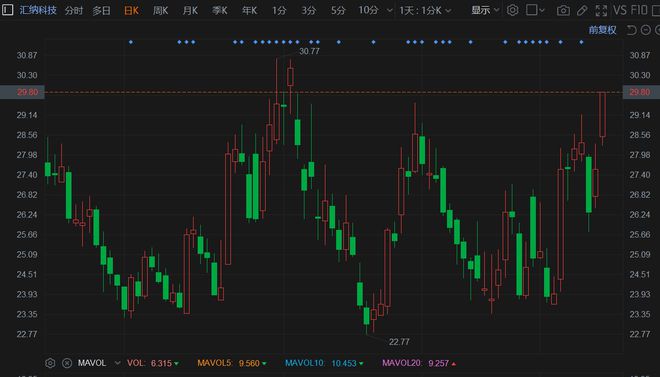Click the MAVOL5 9.560 value

[x=232, y=363]
